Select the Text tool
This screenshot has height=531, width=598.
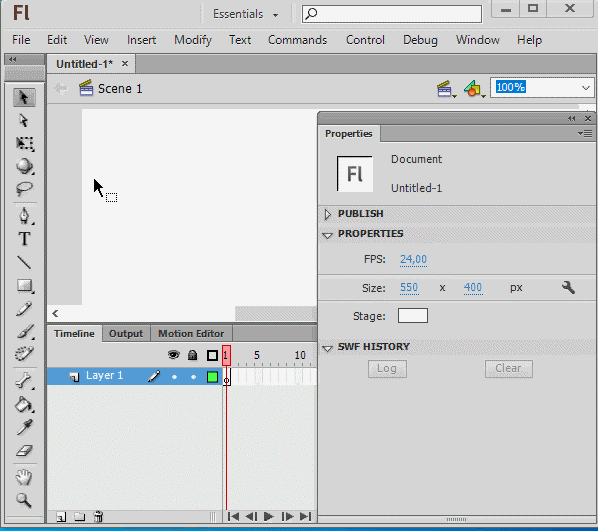coord(24,239)
